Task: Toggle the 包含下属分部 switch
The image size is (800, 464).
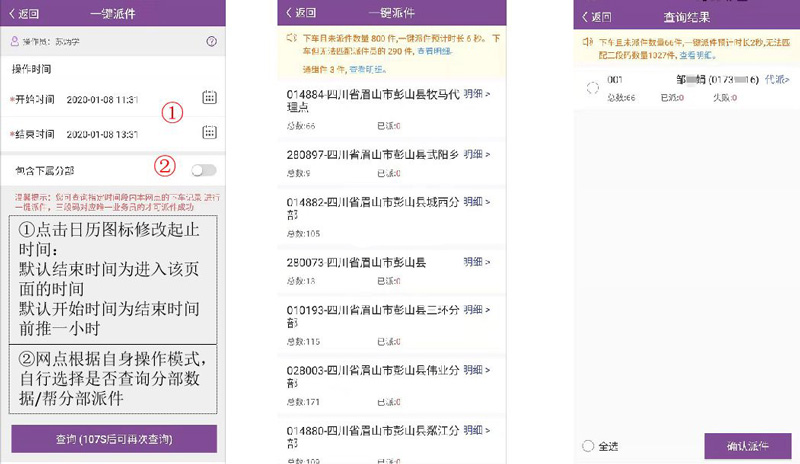Action: (204, 170)
